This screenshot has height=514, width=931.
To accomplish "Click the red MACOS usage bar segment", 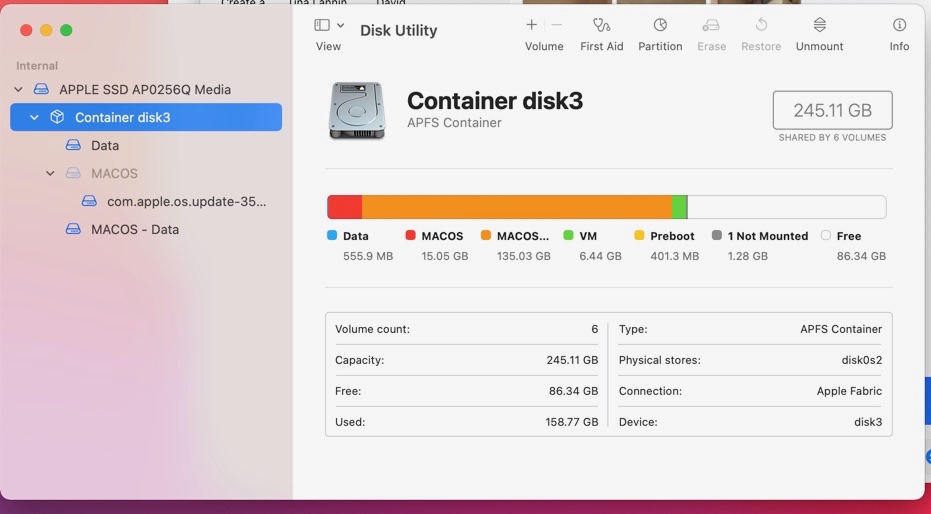I will [344, 207].
